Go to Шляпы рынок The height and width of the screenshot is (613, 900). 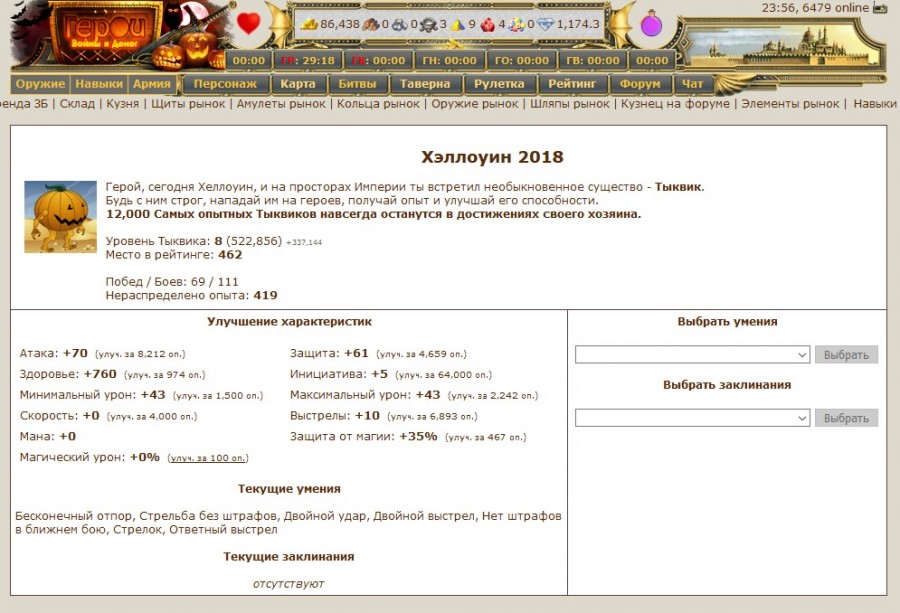569,104
